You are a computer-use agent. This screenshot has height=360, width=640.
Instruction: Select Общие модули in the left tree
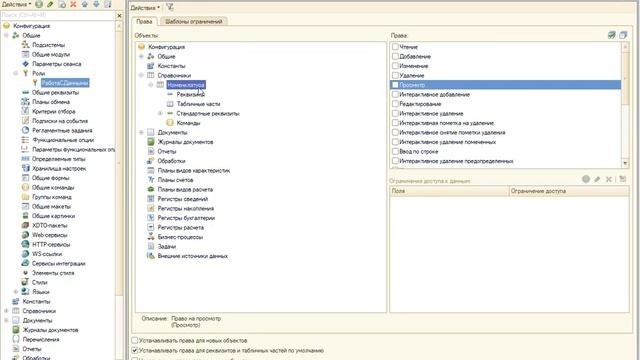(x=51, y=54)
